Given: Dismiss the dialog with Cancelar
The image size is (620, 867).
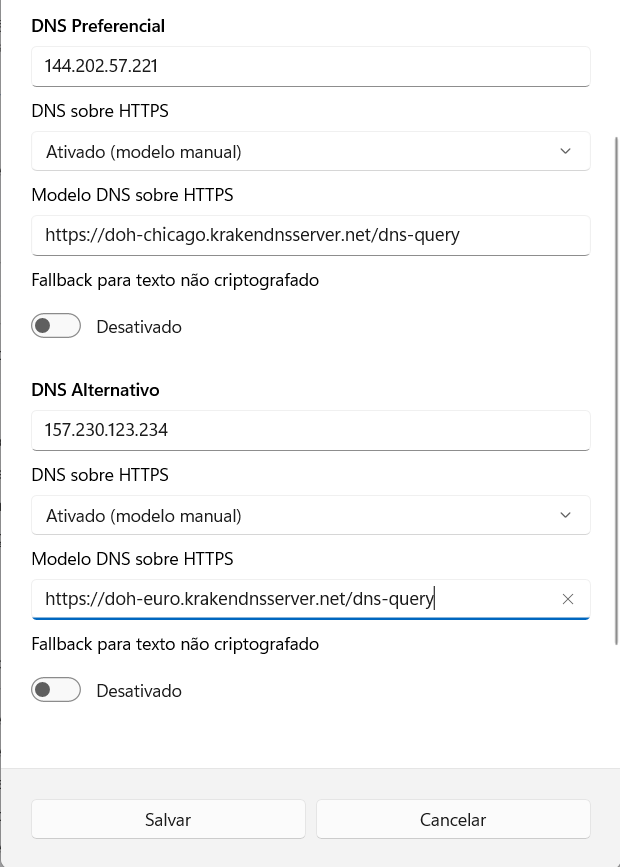Looking at the screenshot, I should [453, 819].
